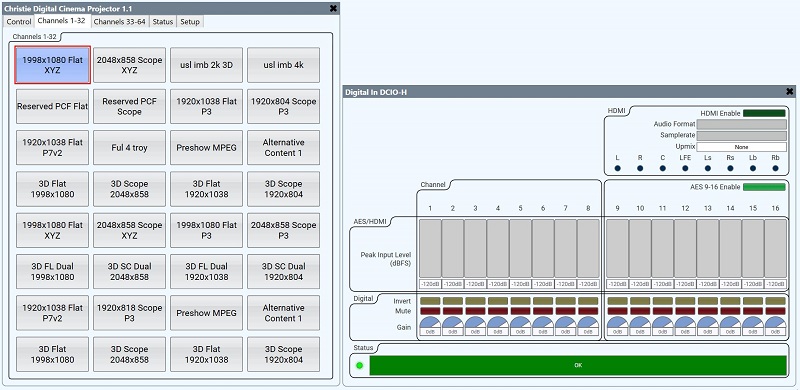Switch to the Channels 33-64 tab
Image resolution: width=800 pixels, height=390 pixels.
coord(119,21)
